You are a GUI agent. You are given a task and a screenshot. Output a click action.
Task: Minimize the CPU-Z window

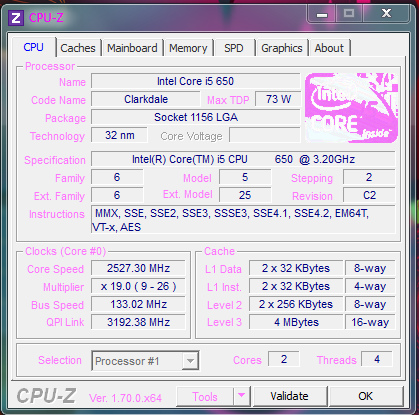(322, 14)
